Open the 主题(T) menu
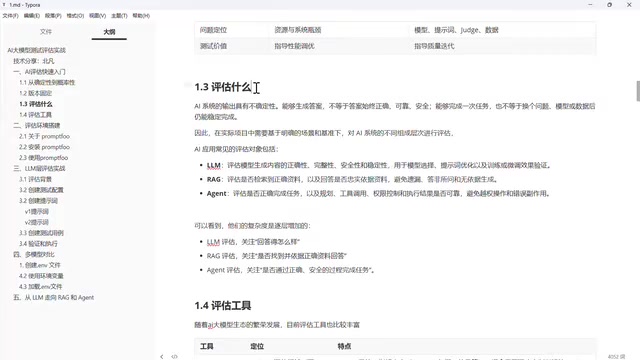640x360 pixels. [x=119, y=16]
